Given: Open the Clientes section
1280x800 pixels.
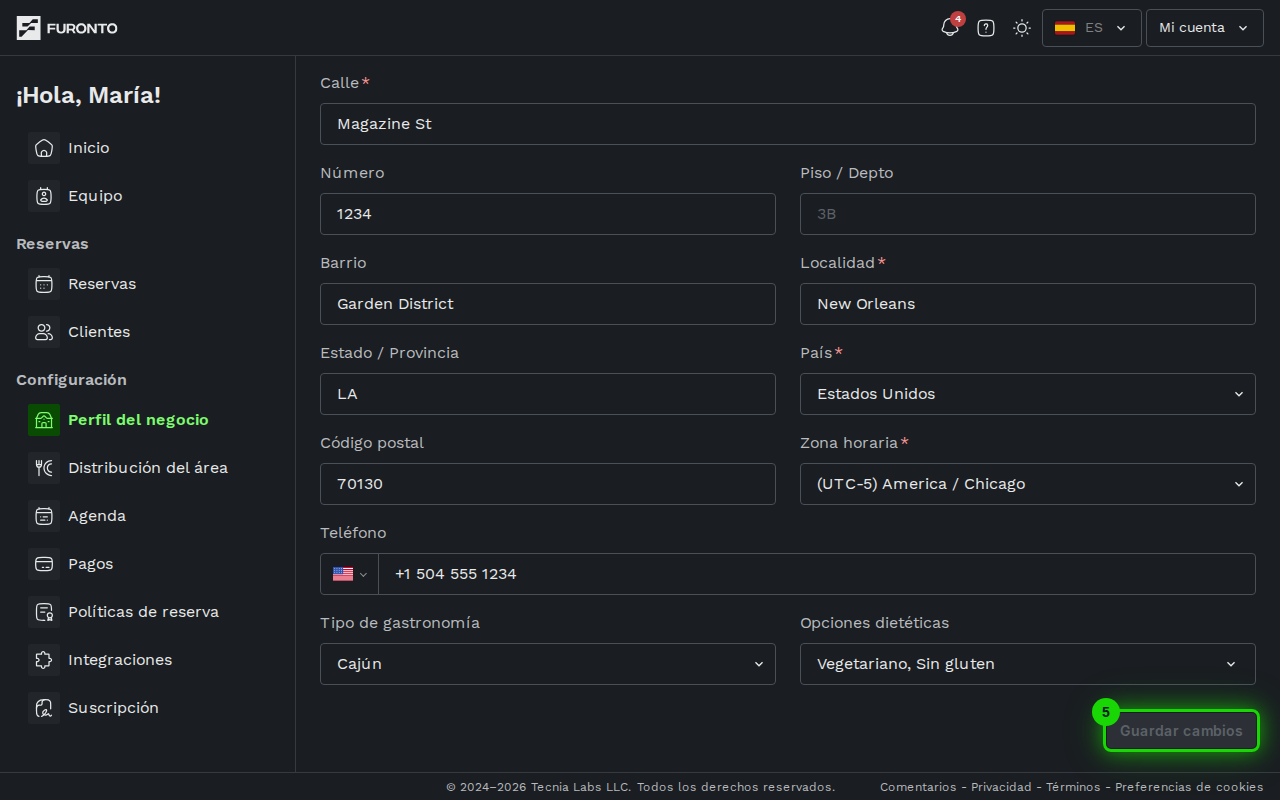Looking at the screenshot, I should [x=99, y=332].
